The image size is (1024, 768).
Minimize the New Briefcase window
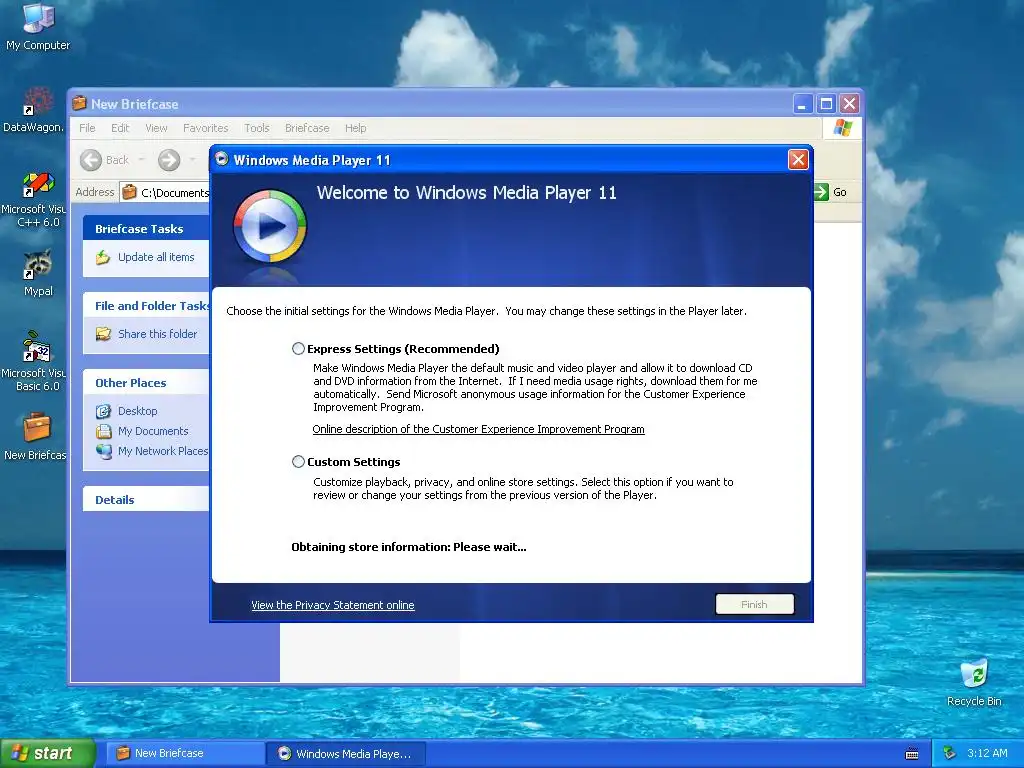803,103
